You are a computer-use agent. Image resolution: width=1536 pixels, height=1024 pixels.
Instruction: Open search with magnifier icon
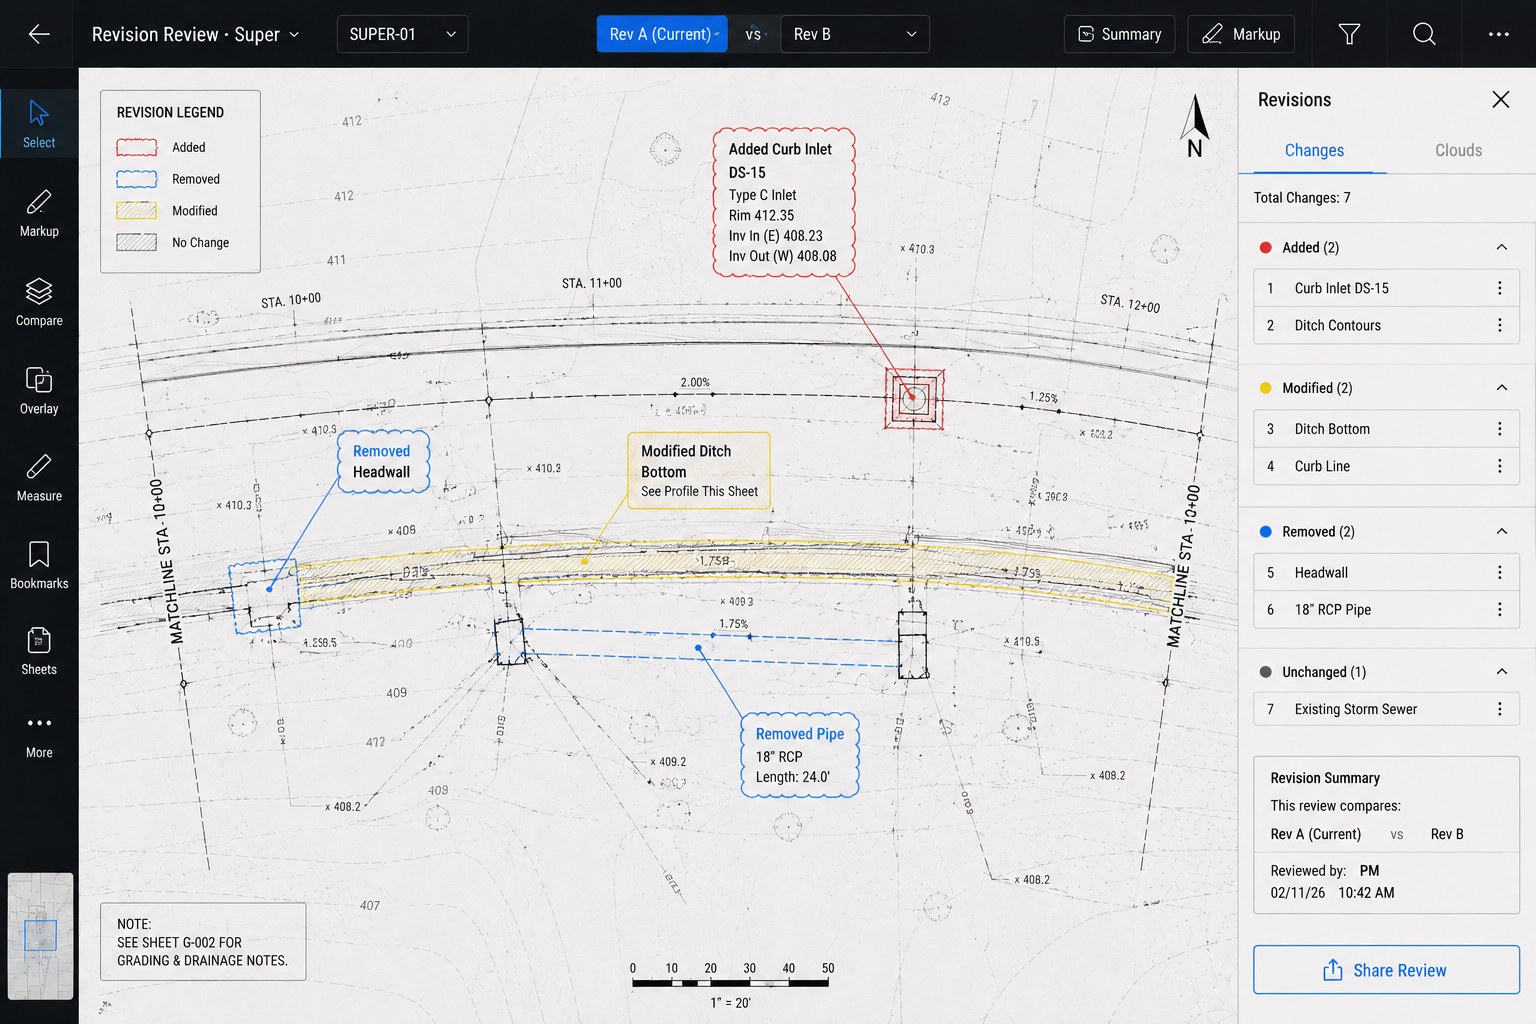pyautogui.click(x=1424, y=34)
